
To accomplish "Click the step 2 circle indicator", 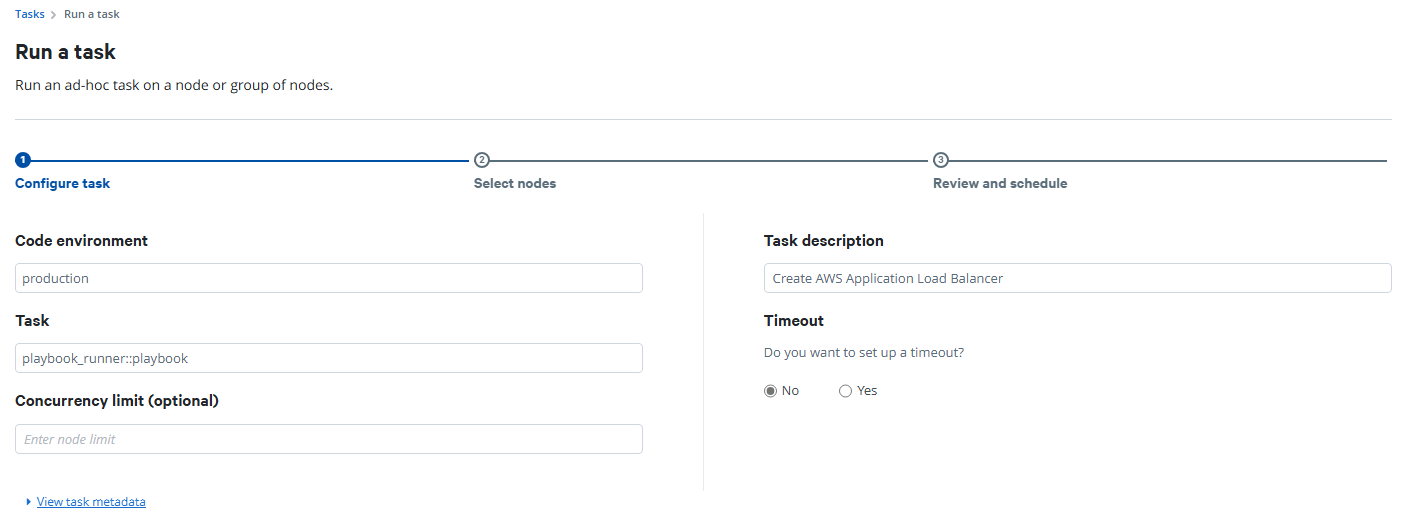I will [481, 160].
